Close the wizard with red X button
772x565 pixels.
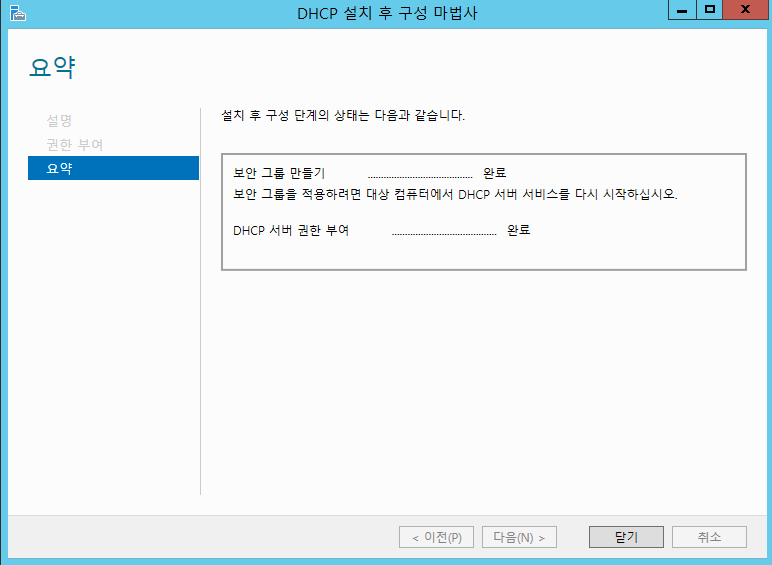[746, 10]
